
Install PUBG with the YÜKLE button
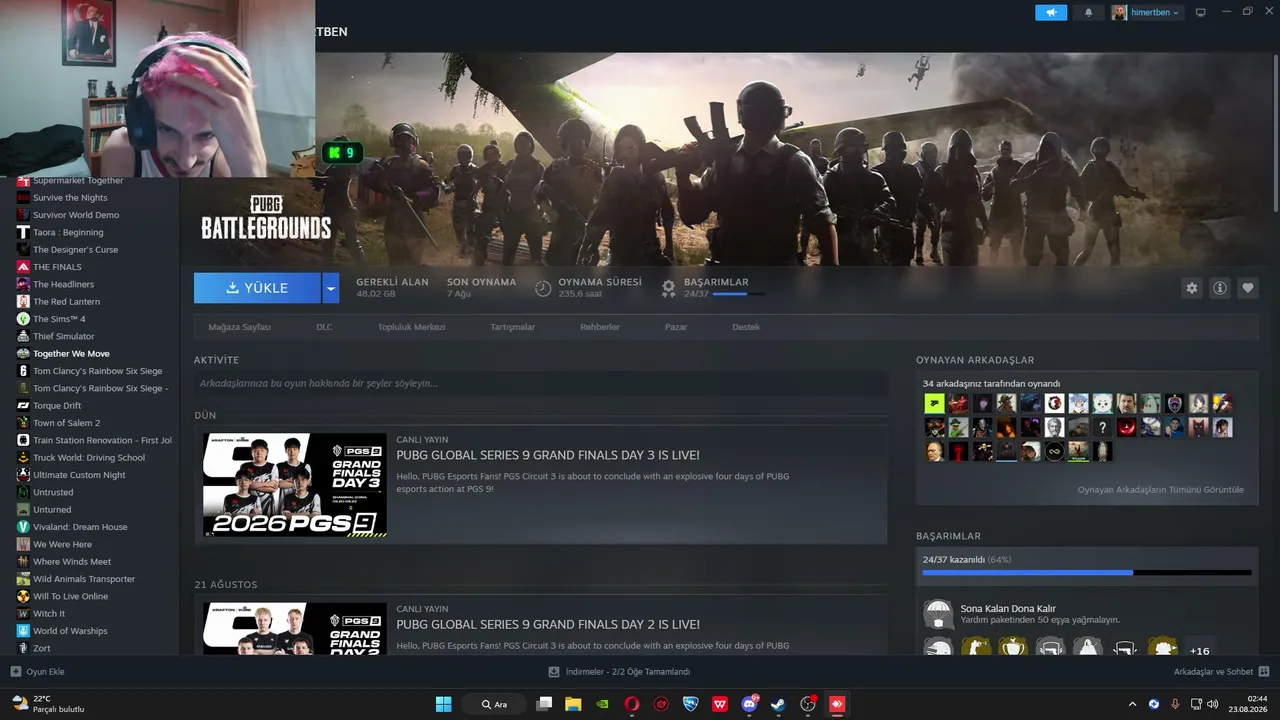[257, 288]
